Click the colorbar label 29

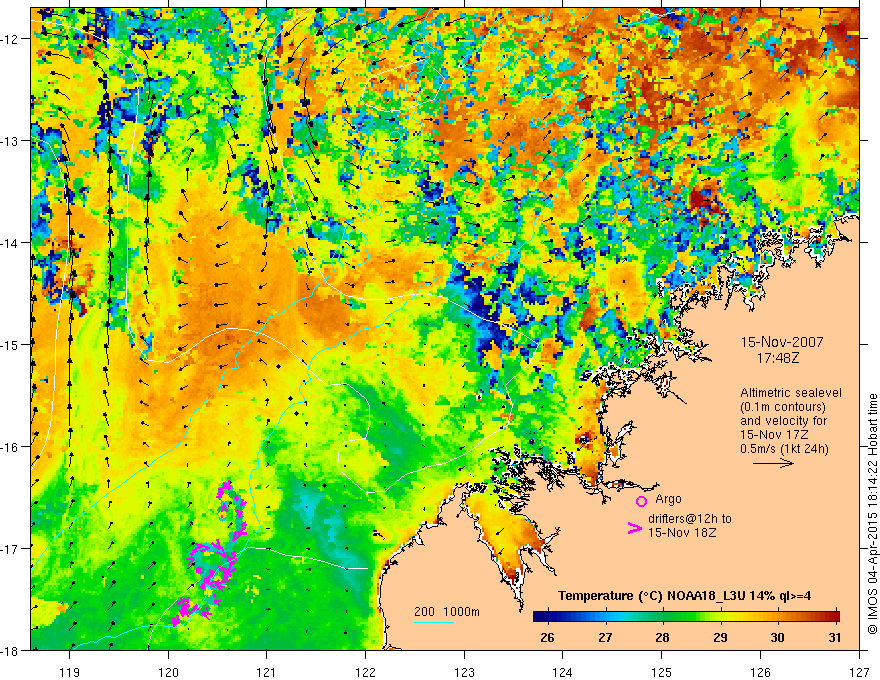click(720, 637)
